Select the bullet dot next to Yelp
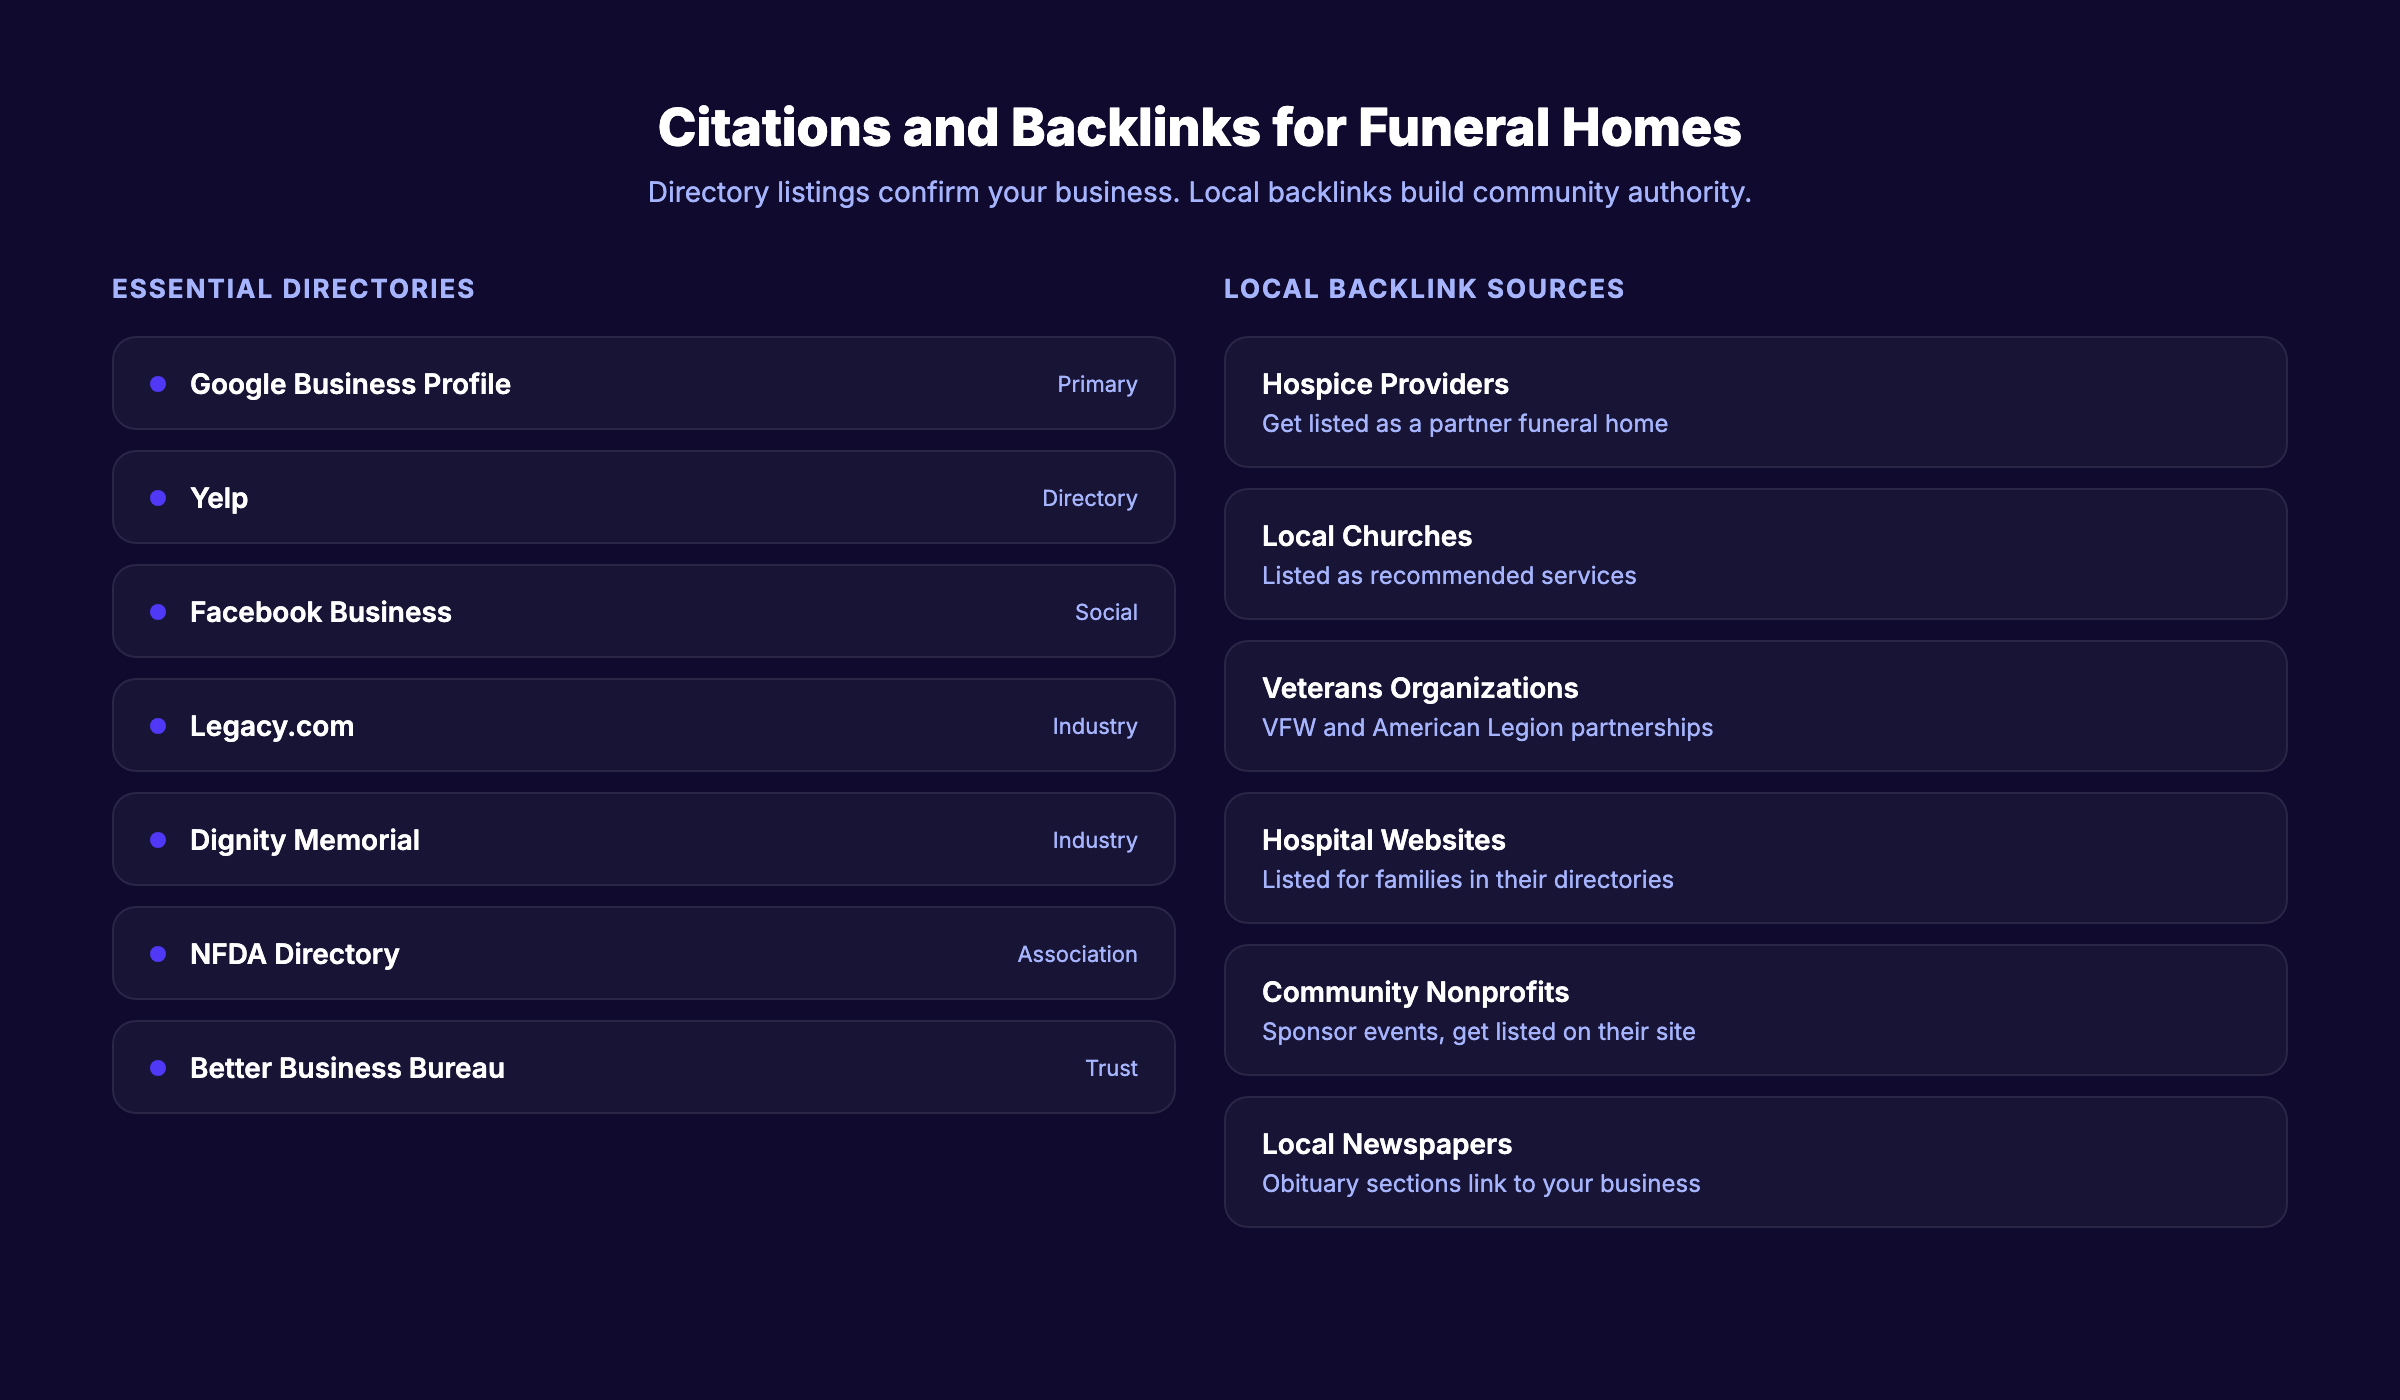 click(x=158, y=497)
